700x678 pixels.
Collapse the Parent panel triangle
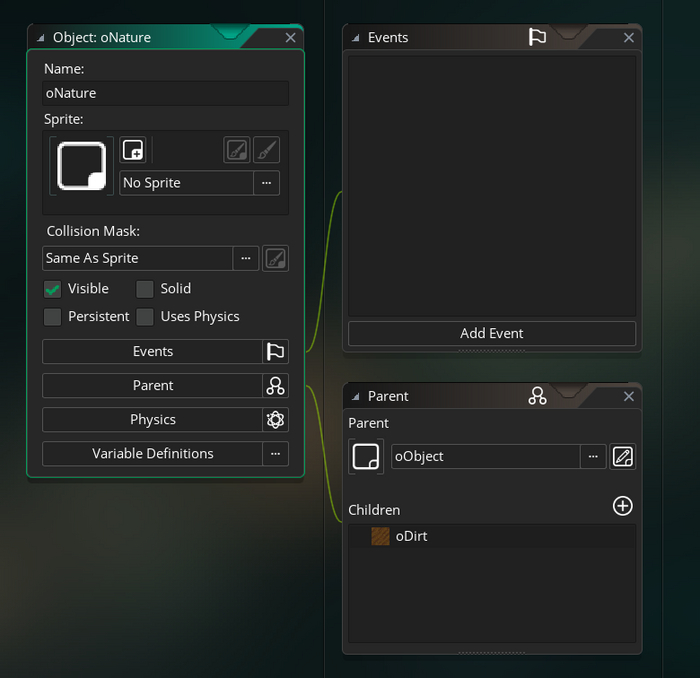[x=356, y=396]
